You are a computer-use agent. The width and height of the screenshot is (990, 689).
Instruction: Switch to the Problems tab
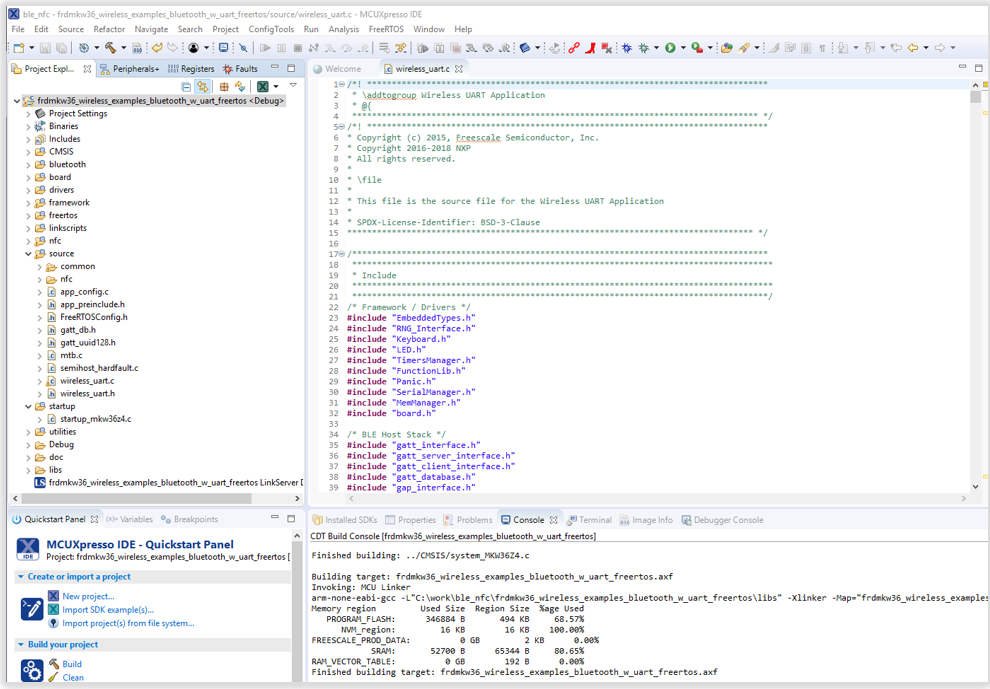[474, 520]
